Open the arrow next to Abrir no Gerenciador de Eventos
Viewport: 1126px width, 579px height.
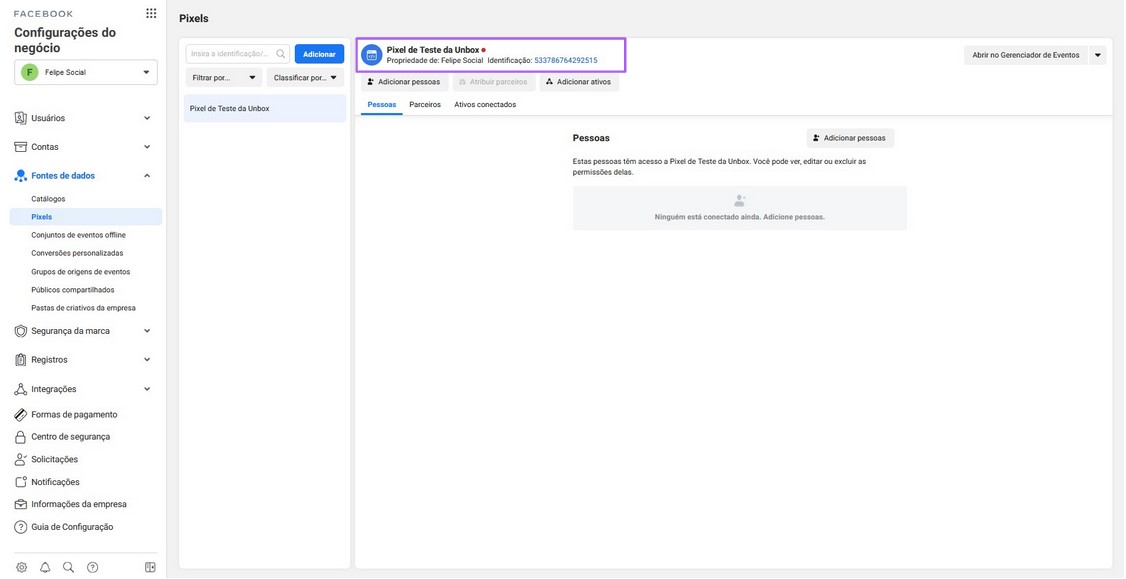click(x=1097, y=55)
